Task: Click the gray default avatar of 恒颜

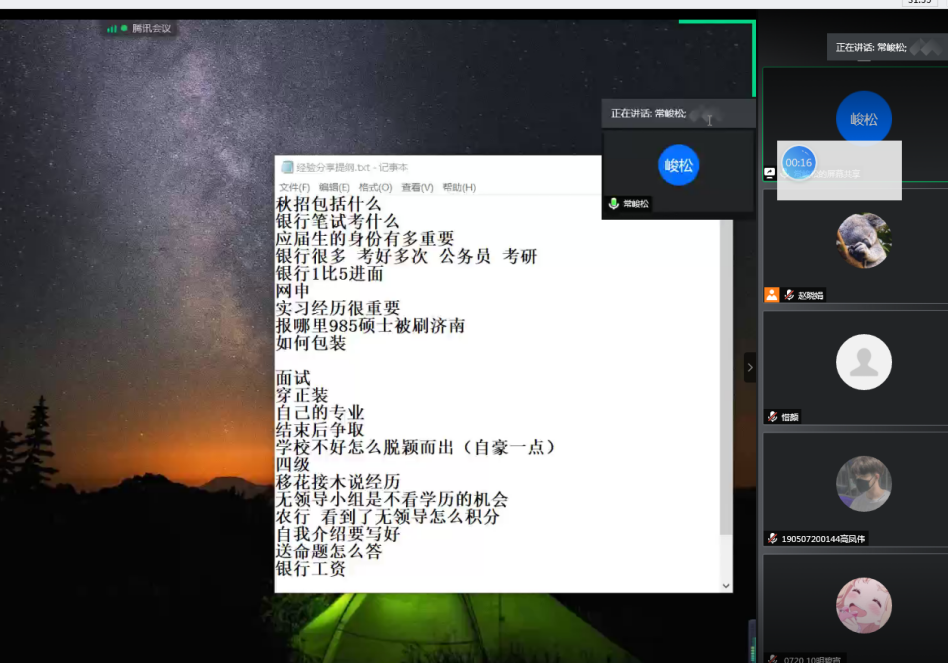Action: [x=863, y=362]
